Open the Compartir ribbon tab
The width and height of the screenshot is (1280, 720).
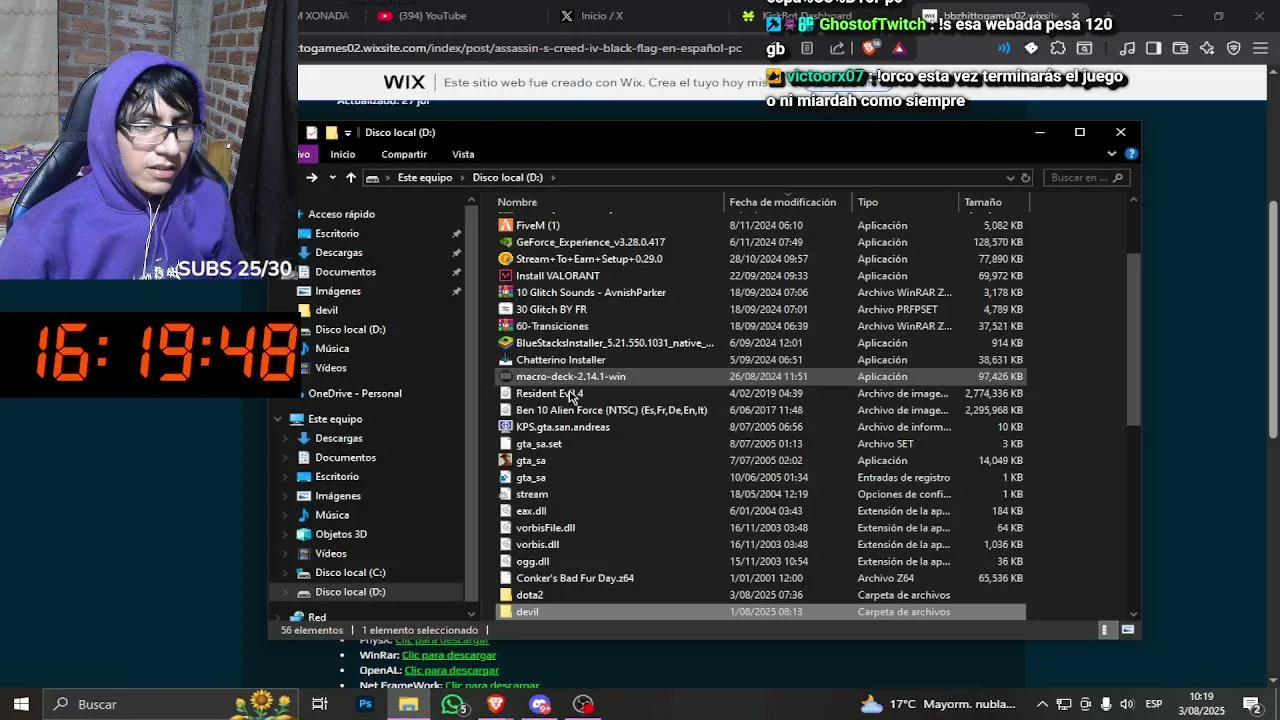[404, 154]
